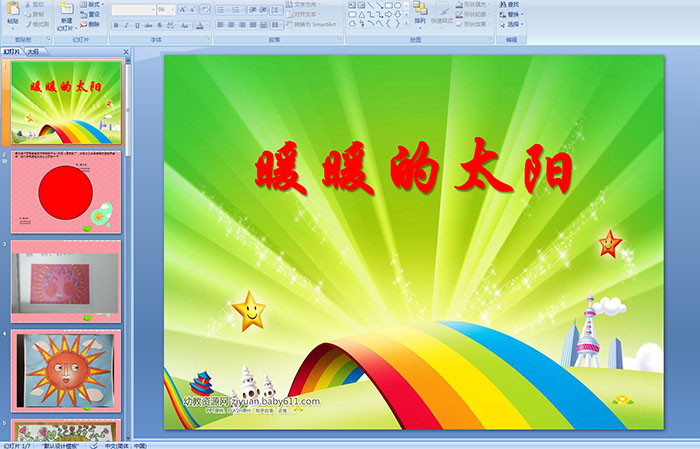Open the Drawing group dialog launcher

[x=491, y=39]
